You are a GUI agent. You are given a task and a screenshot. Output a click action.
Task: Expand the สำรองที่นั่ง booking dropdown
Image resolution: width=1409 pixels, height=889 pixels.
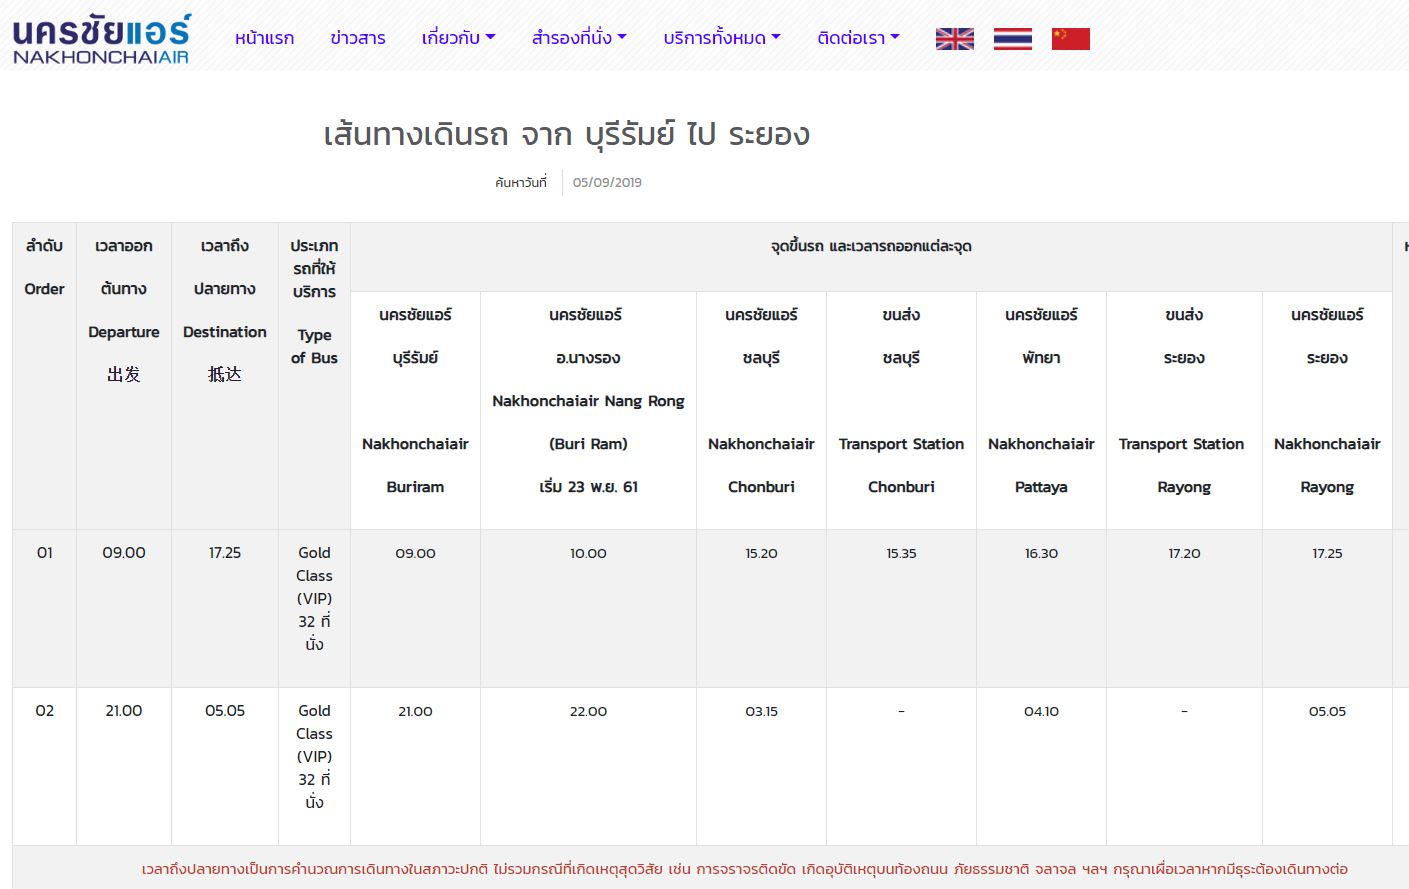pyautogui.click(x=580, y=38)
